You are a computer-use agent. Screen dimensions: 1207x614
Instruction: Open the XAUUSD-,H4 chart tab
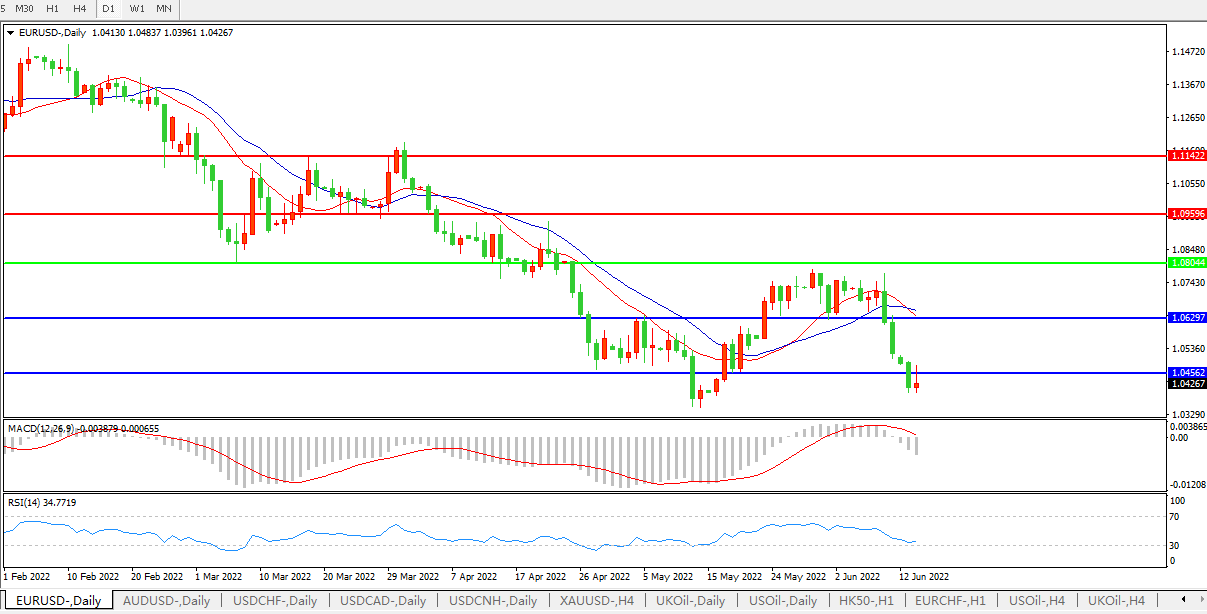(x=596, y=601)
